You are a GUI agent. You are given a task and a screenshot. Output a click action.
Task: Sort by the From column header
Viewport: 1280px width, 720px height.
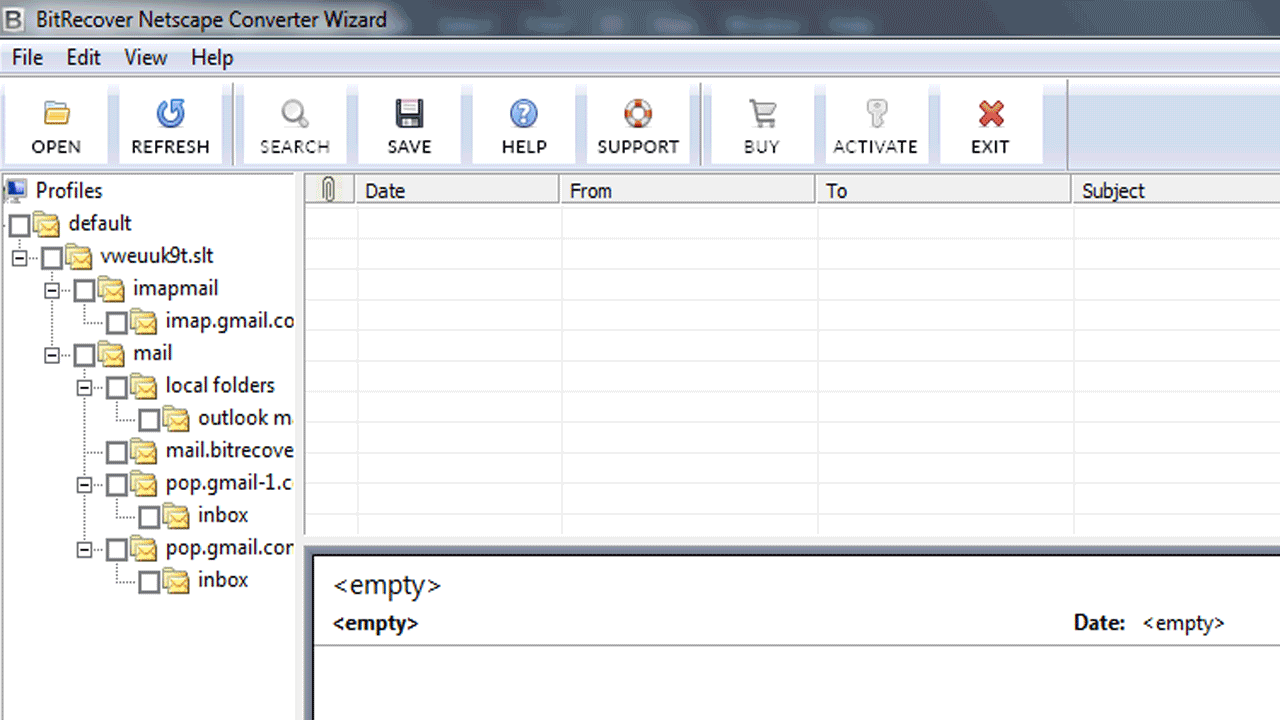click(688, 190)
